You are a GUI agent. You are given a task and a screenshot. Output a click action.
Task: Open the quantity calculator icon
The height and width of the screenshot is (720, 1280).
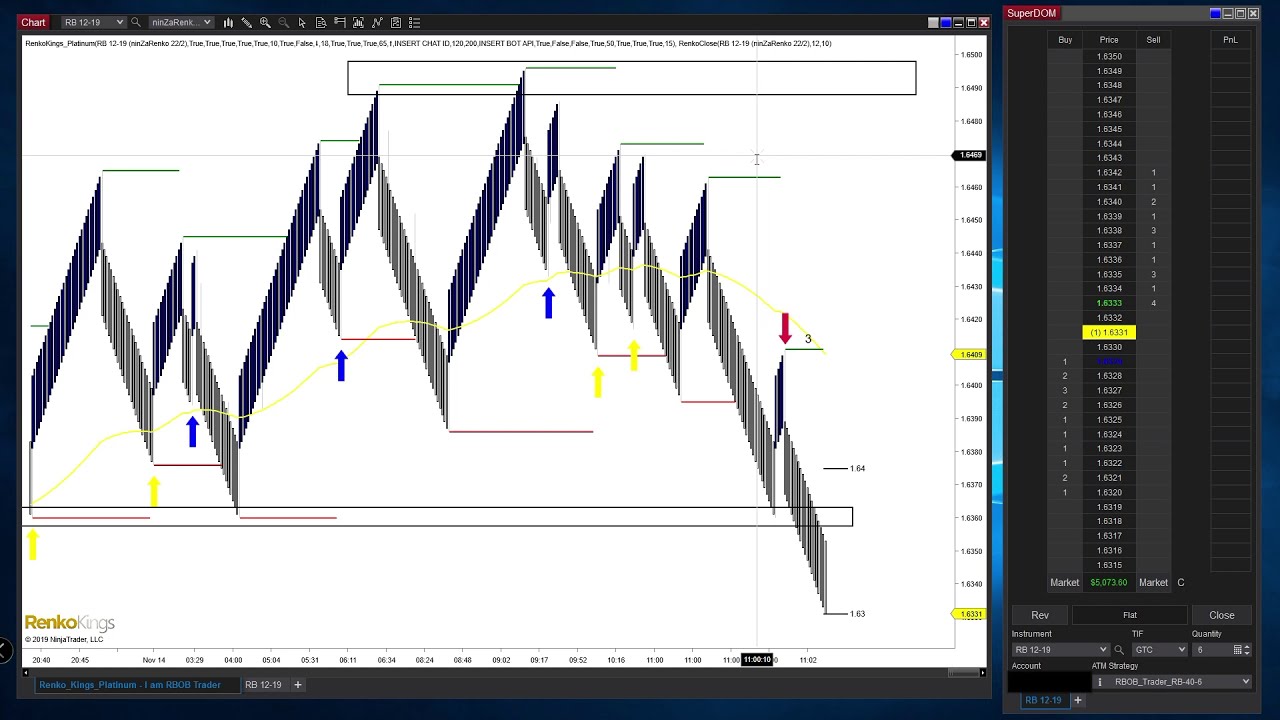pyautogui.click(x=1237, y=650)
